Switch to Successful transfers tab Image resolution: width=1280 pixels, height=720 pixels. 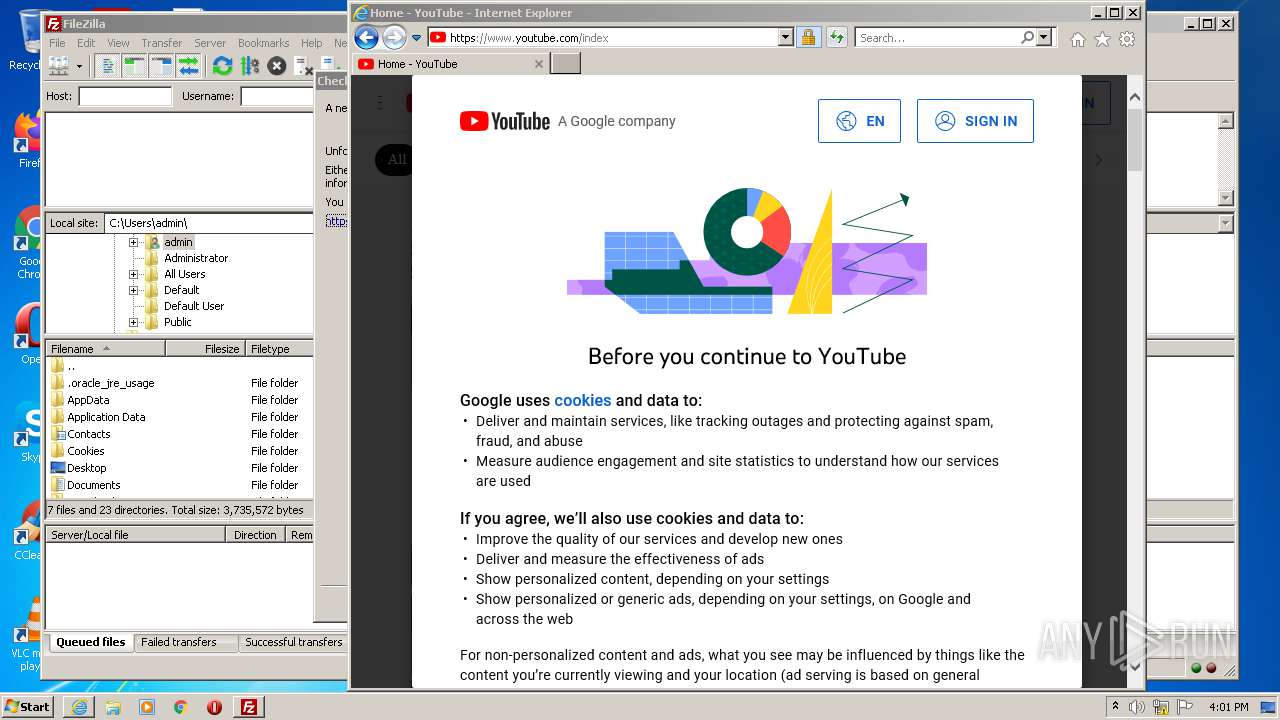[x=293, y=642]
